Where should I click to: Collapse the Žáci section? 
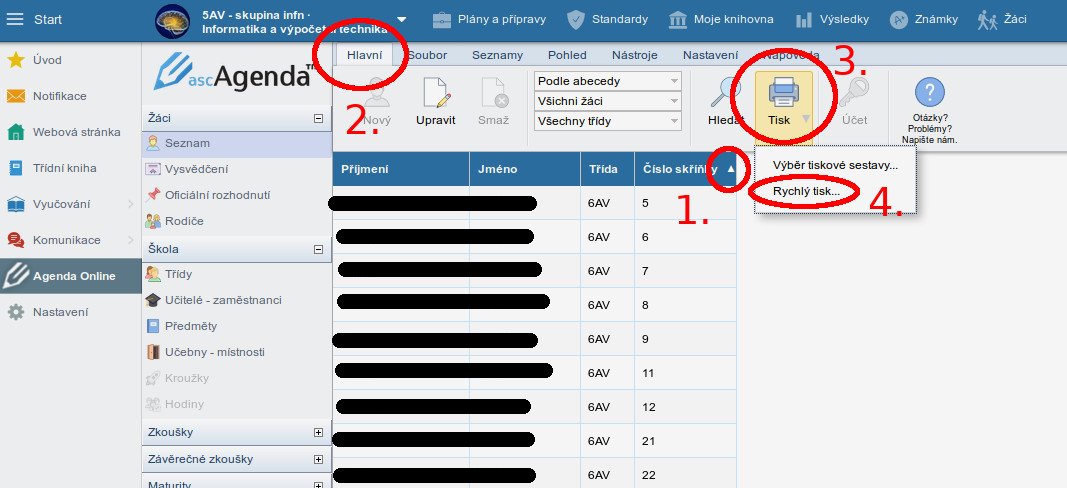319,118
